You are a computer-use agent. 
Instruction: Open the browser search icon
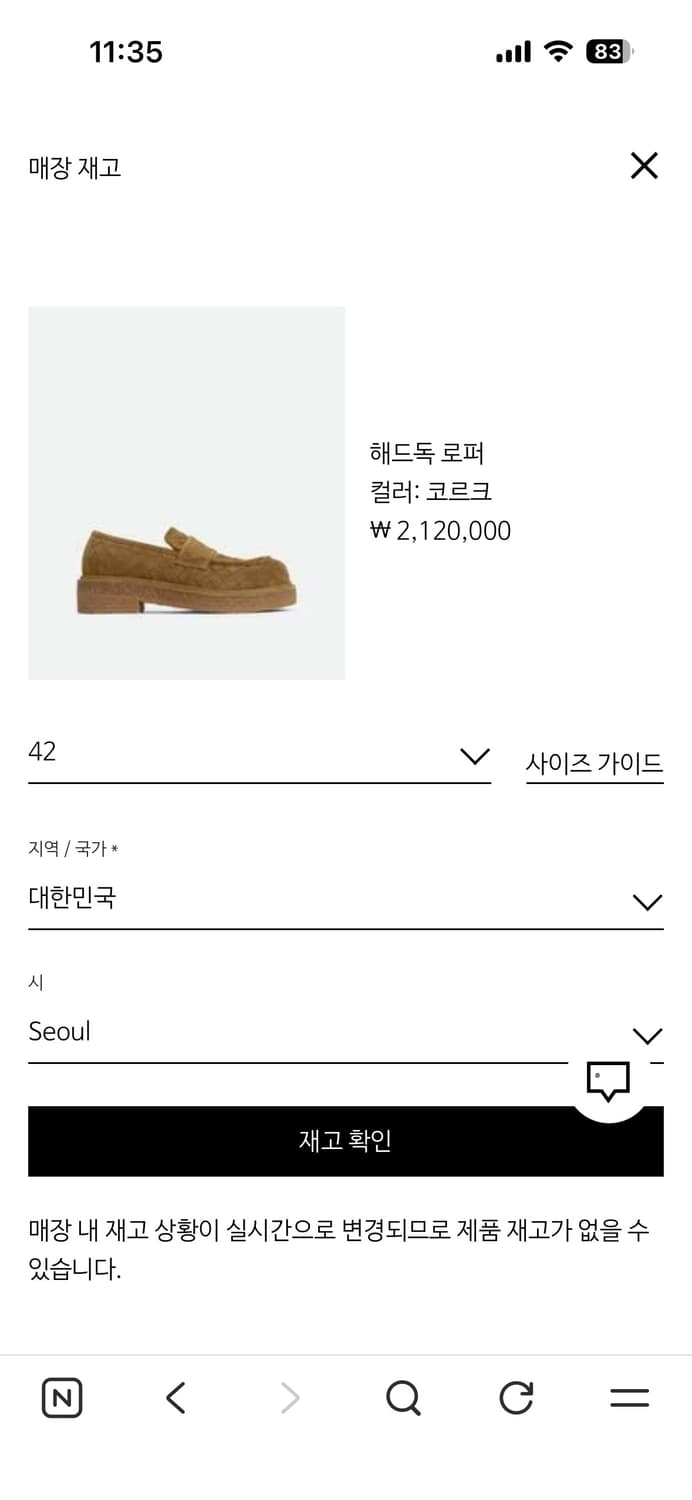[402, 1397]
